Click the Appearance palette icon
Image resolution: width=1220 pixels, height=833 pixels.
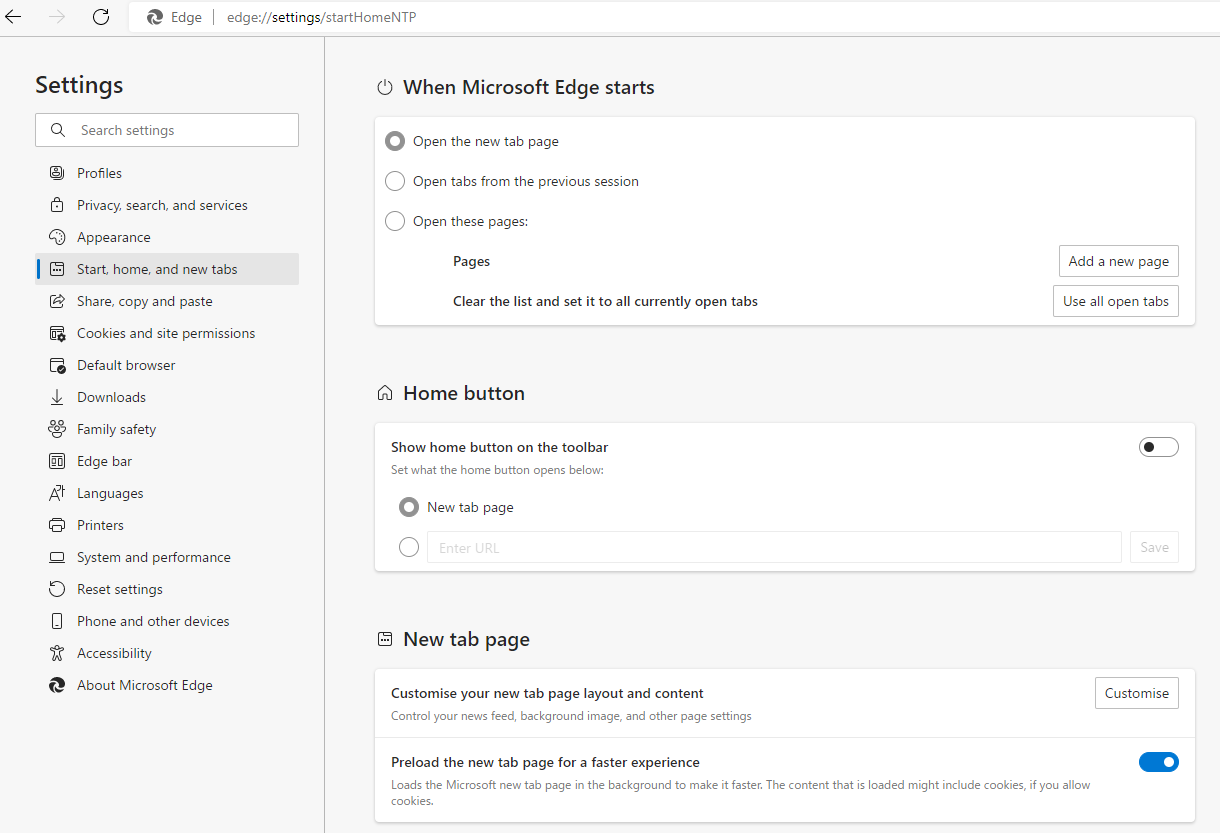point(57,237)
